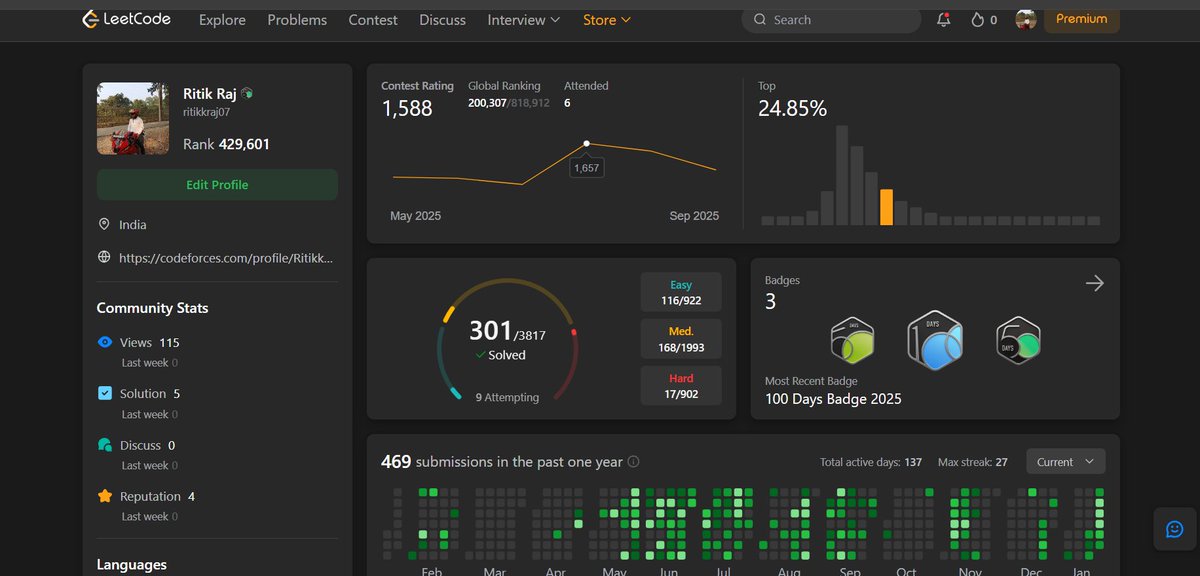Go to the Problems page

click(x=297, y=20)
